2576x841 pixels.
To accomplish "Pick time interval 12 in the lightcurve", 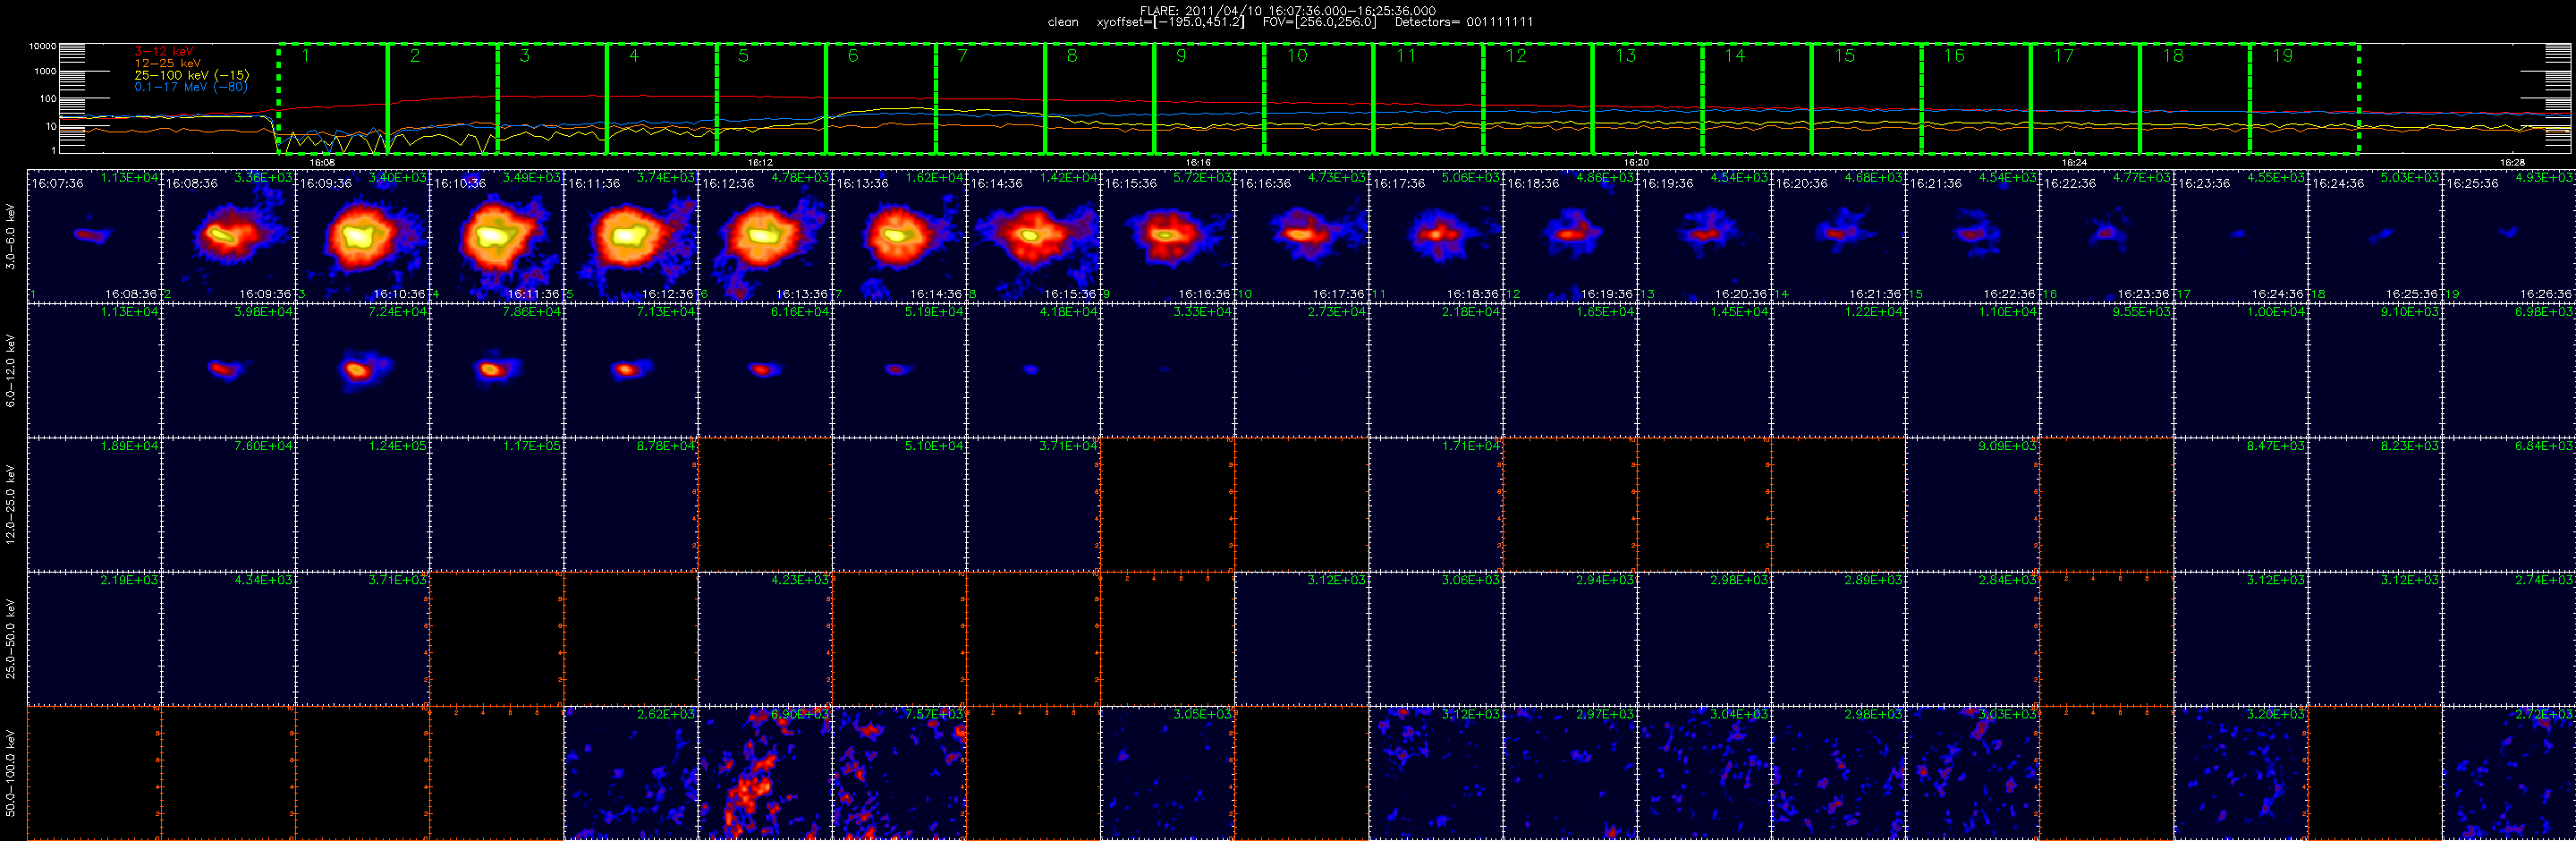I will (x=1538, y=98).
